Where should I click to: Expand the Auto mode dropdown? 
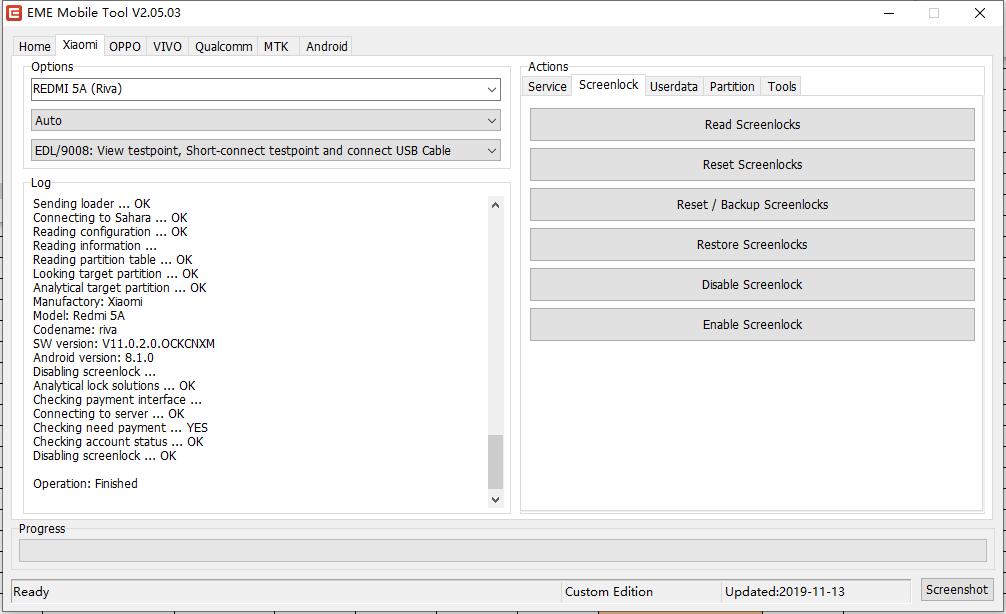tap(266, 121)
